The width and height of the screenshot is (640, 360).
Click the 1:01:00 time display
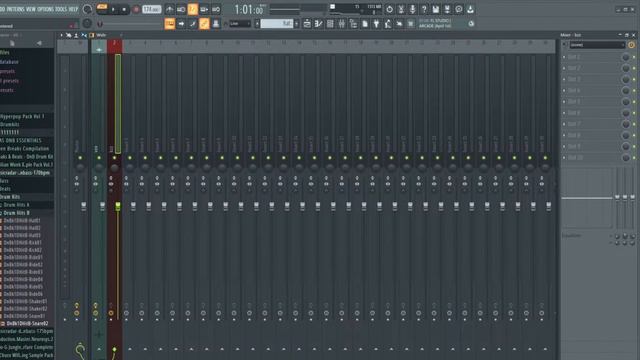[x=249, y=9]
